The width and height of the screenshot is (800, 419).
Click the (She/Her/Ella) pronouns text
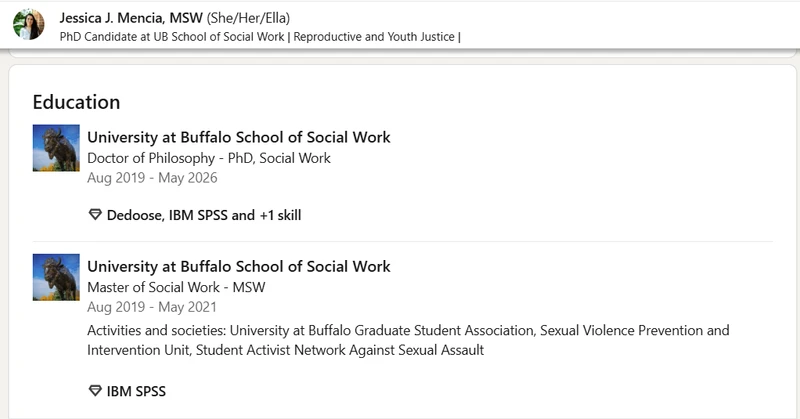[248, 18]
